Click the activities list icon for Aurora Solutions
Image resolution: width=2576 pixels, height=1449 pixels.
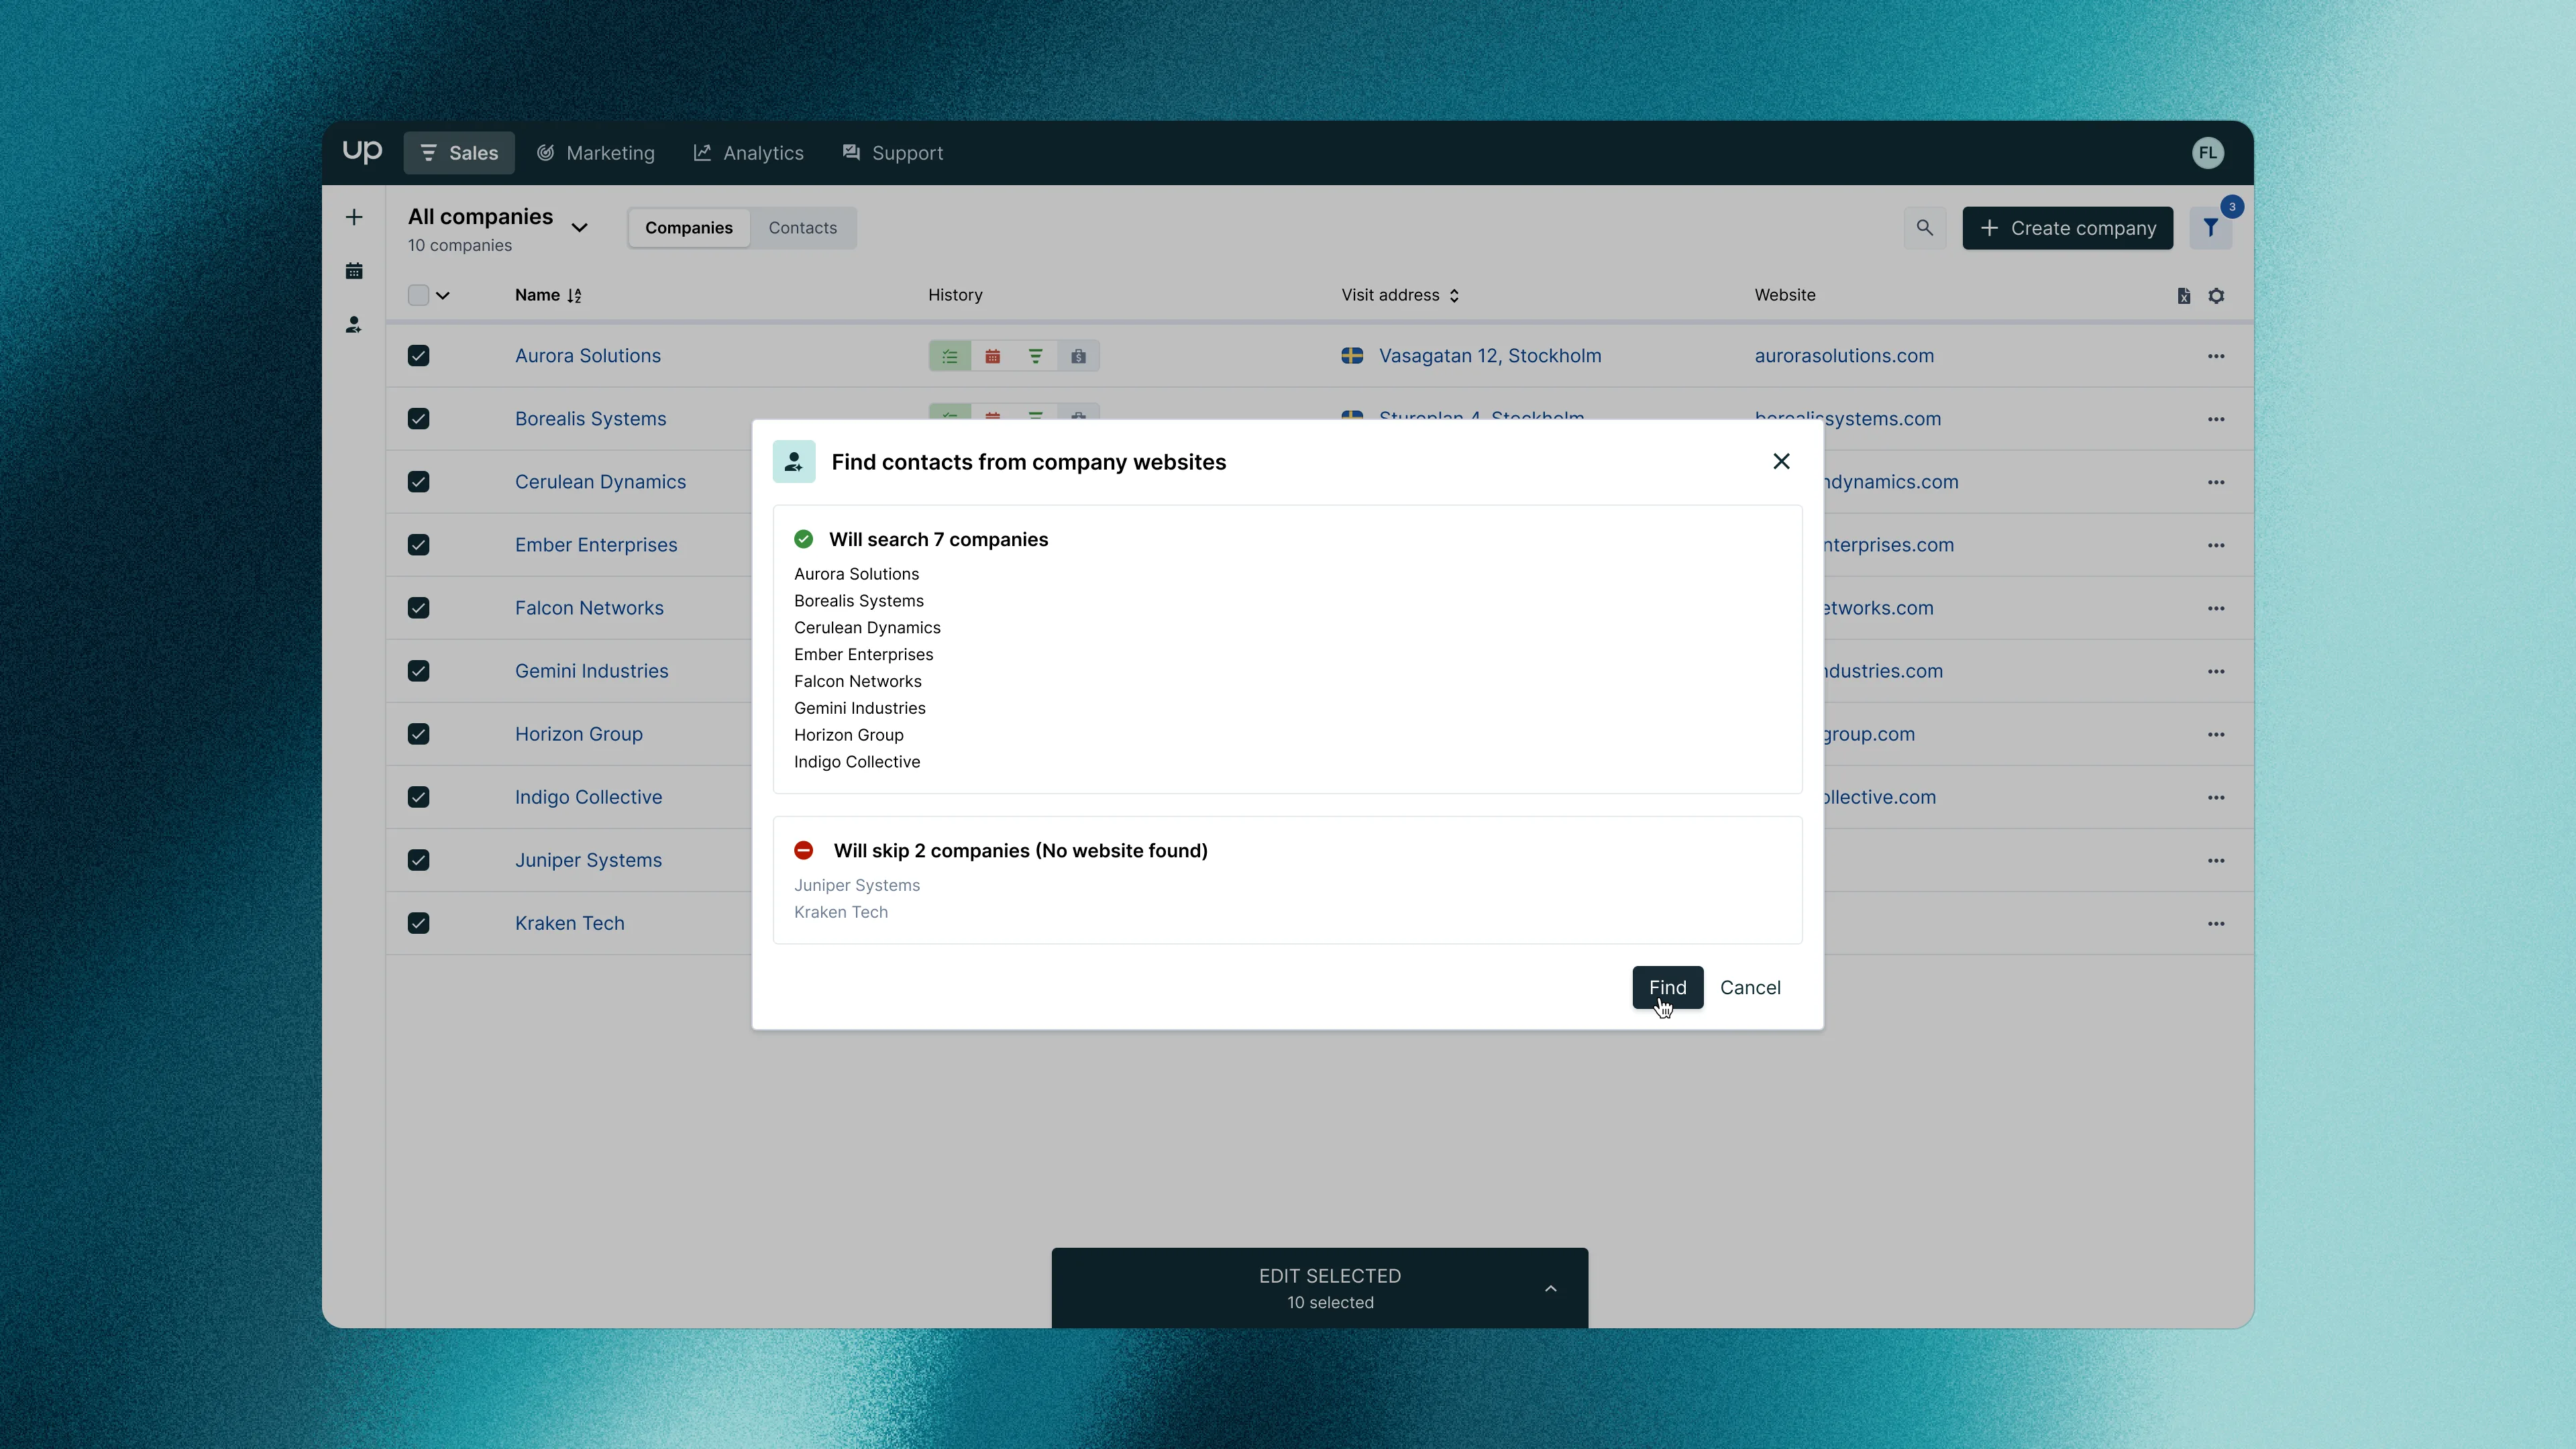point(950,356)
